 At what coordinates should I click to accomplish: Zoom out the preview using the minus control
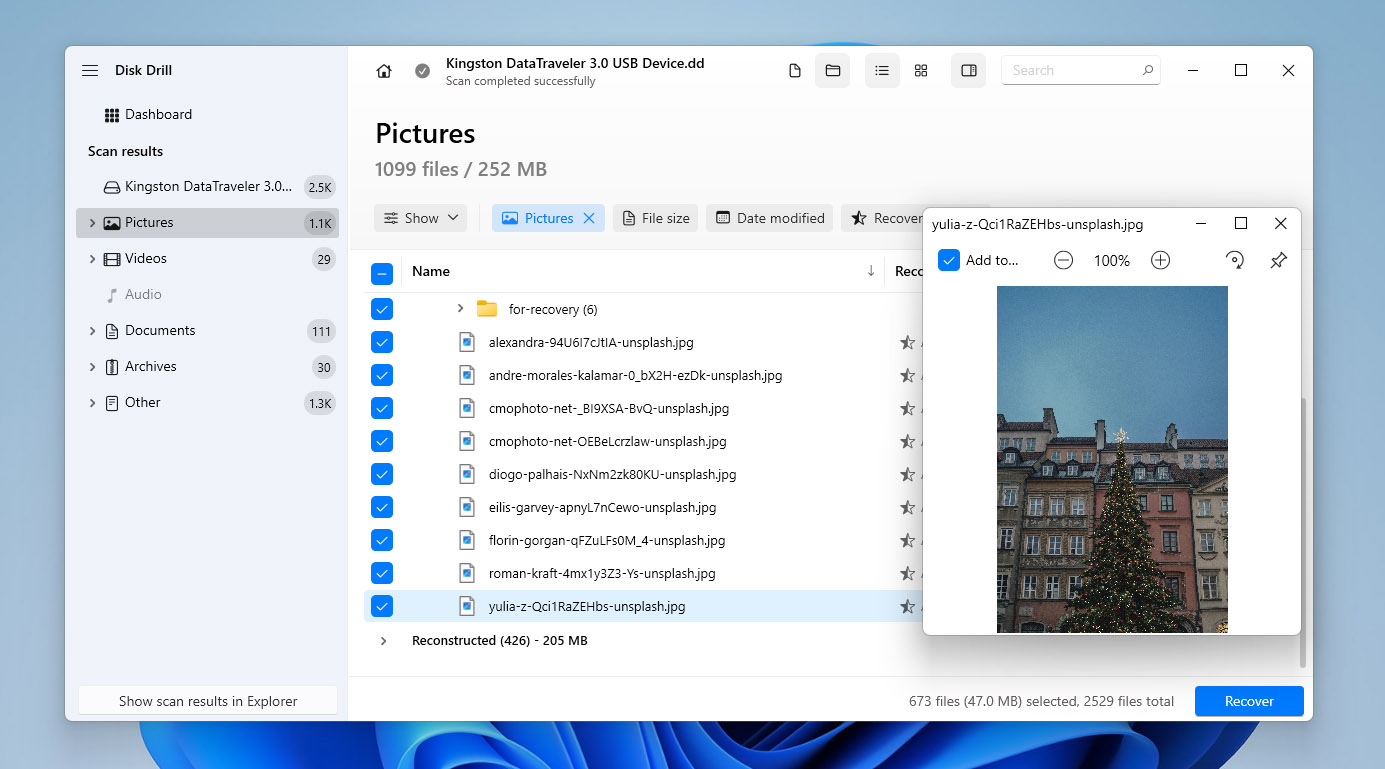1063,260
